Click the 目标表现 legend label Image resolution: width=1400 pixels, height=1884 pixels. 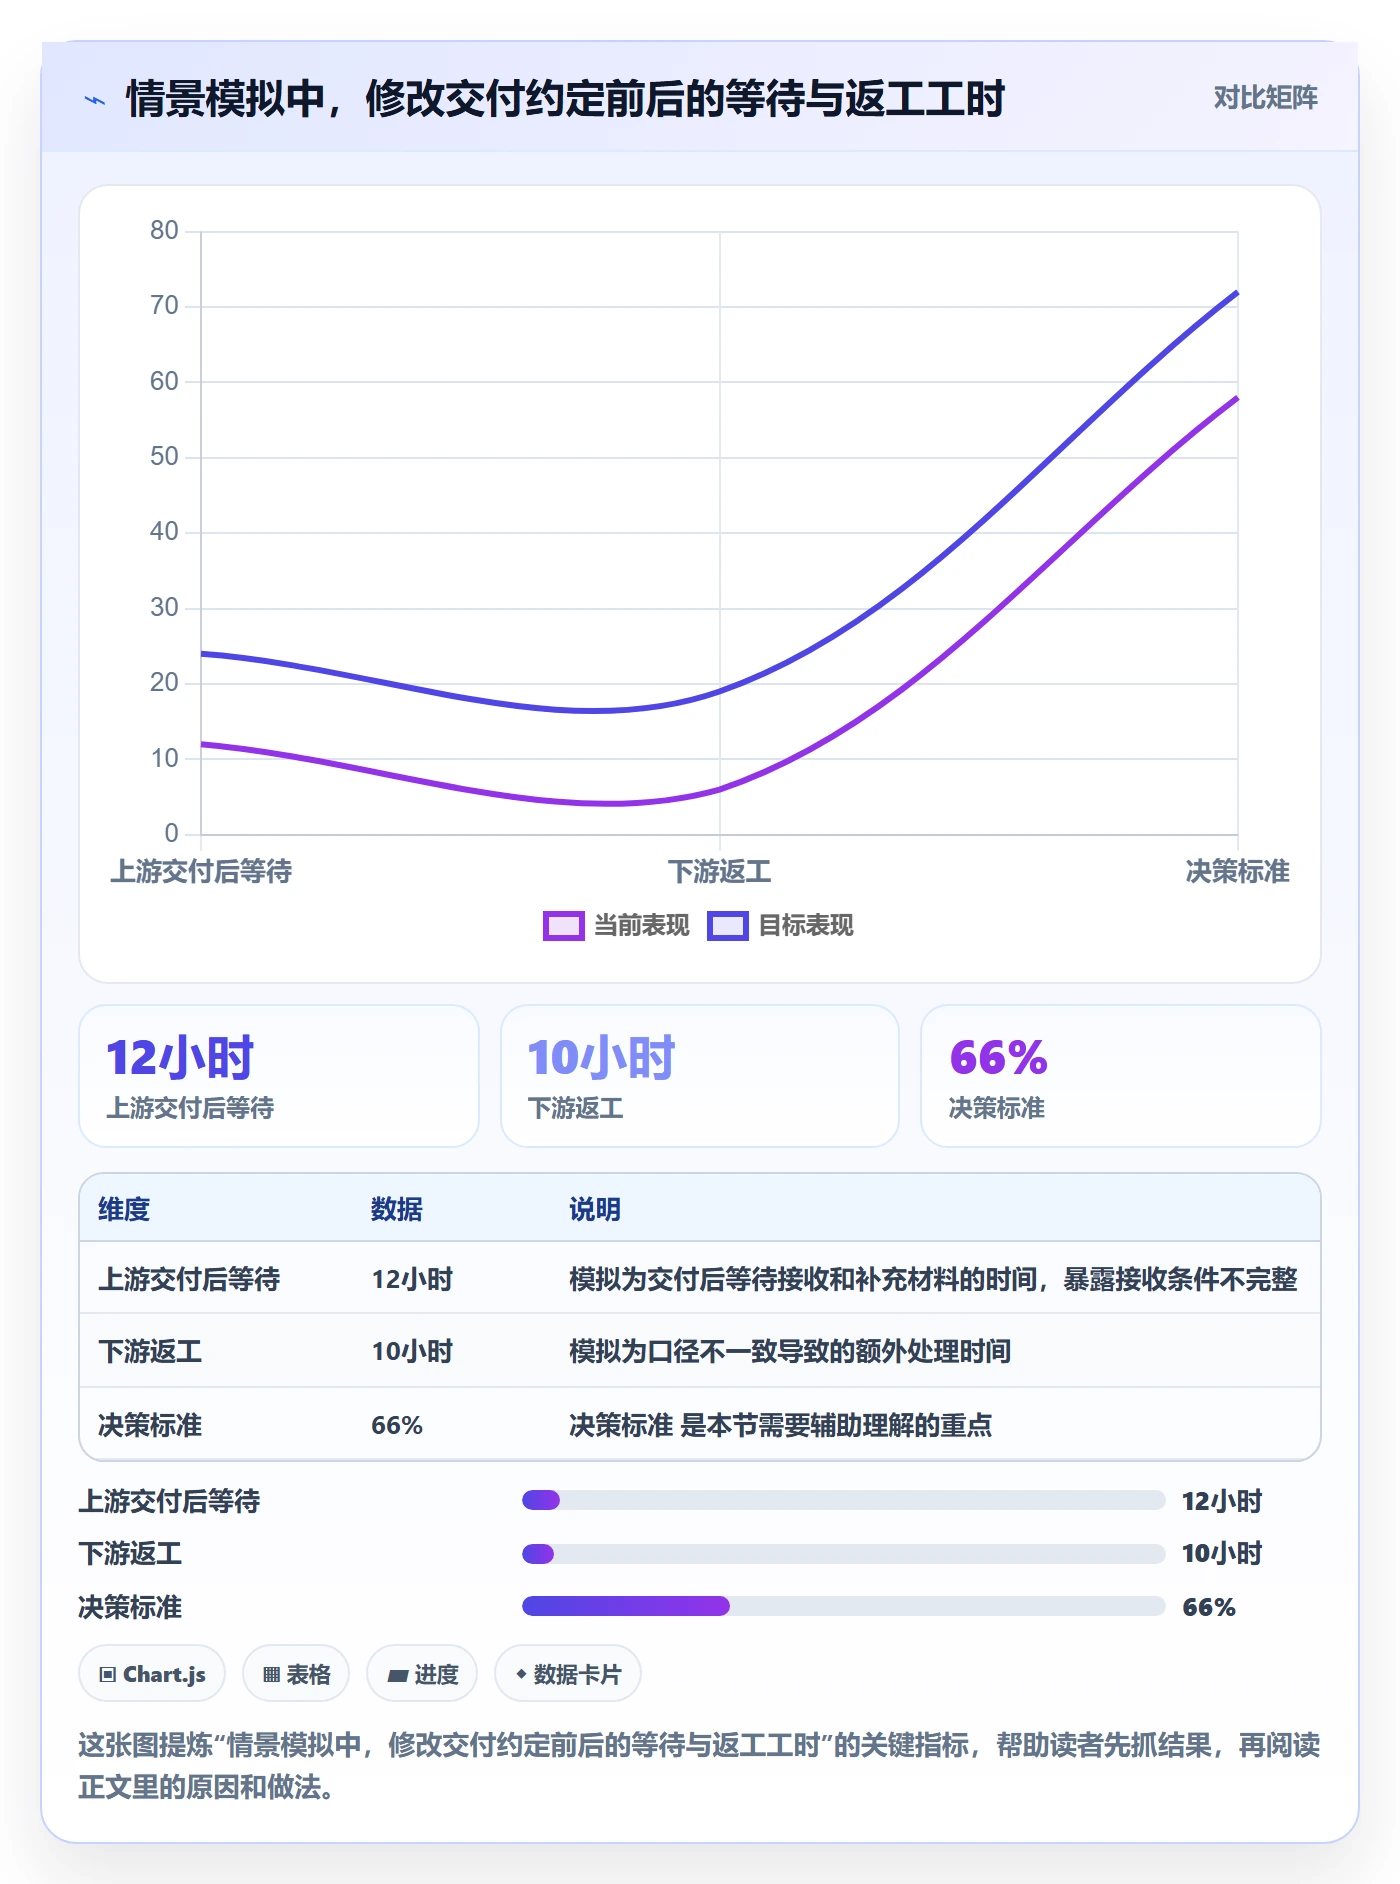[806, 926]
